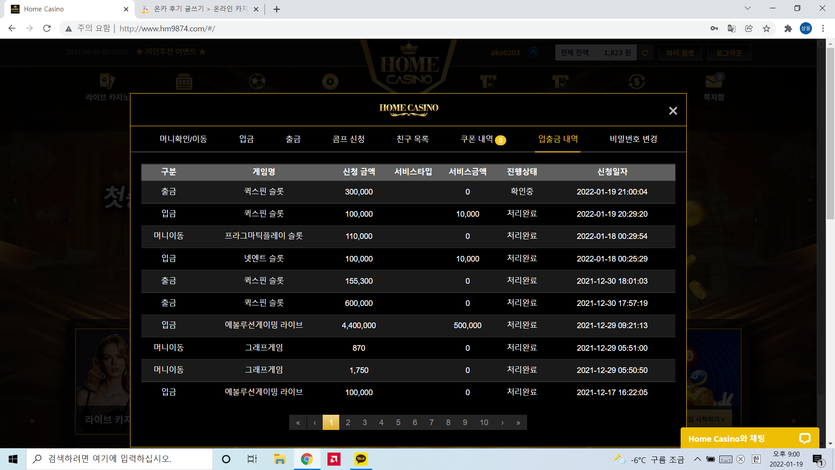Open a new browser tab
Screen dimensions: 835x470
coord(276,9)
